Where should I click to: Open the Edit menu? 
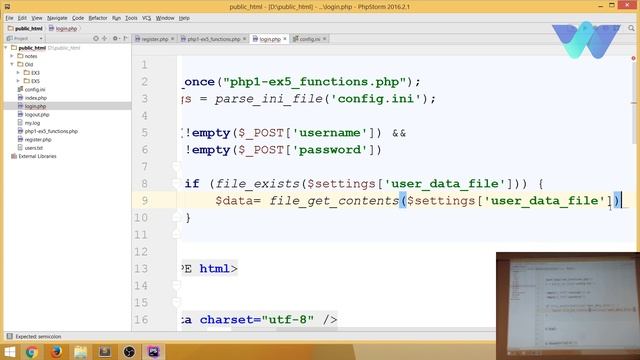(22, 18)
